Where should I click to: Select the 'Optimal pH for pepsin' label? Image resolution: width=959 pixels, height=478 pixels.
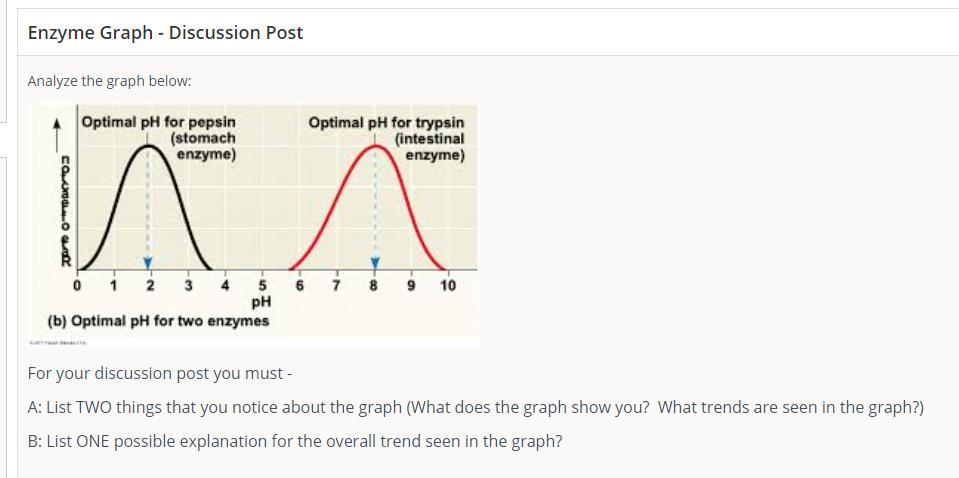tap(158, 122)
